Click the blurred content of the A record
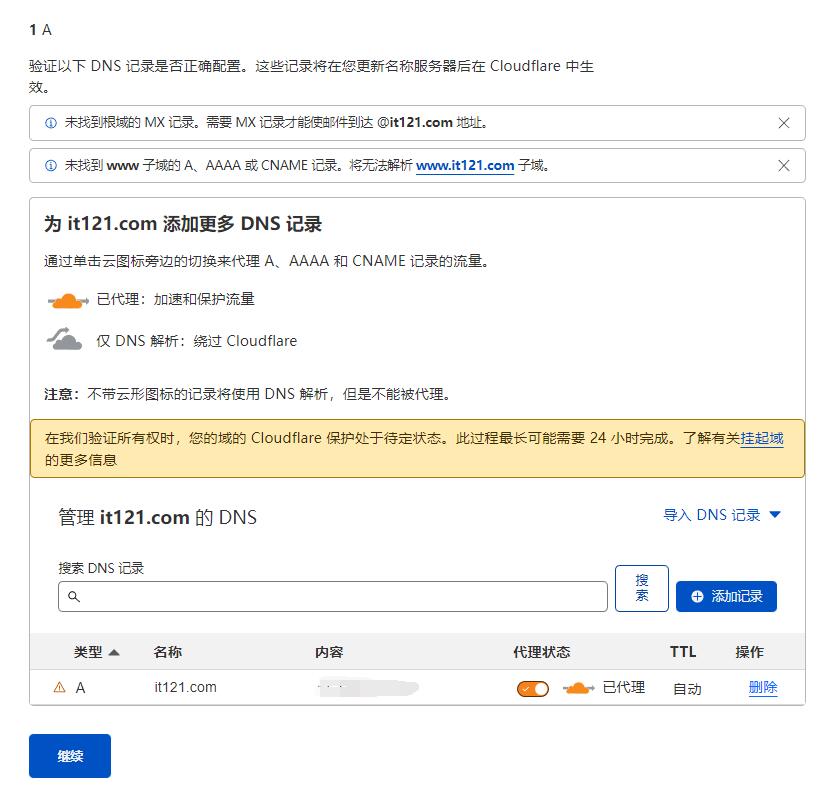830x796 pixels. [368, 688]
